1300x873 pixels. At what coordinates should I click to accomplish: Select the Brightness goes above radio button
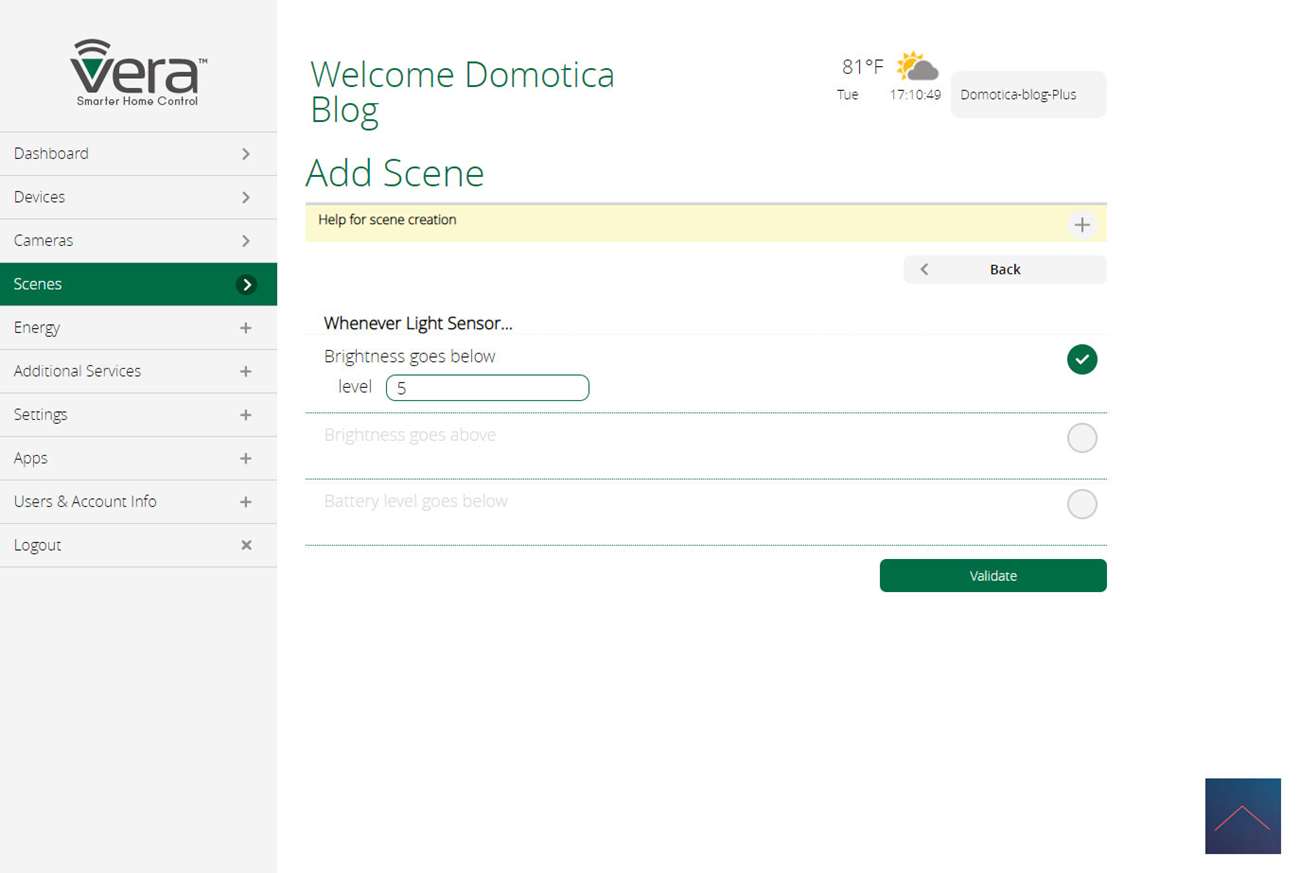(x=1081, y=438)
